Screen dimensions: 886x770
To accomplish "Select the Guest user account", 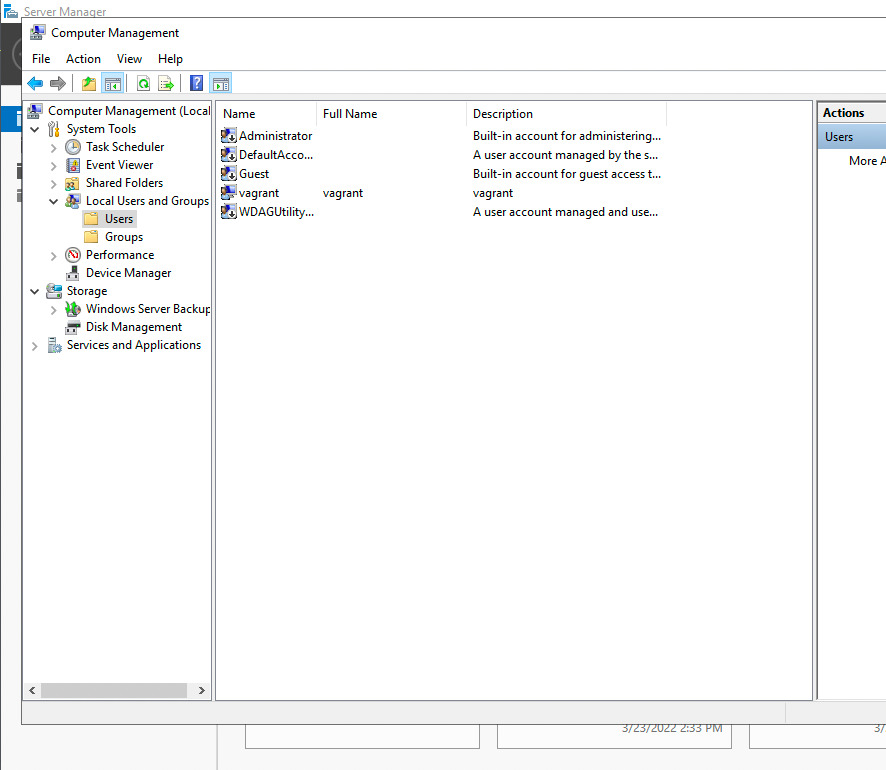I will click(254, 174).
